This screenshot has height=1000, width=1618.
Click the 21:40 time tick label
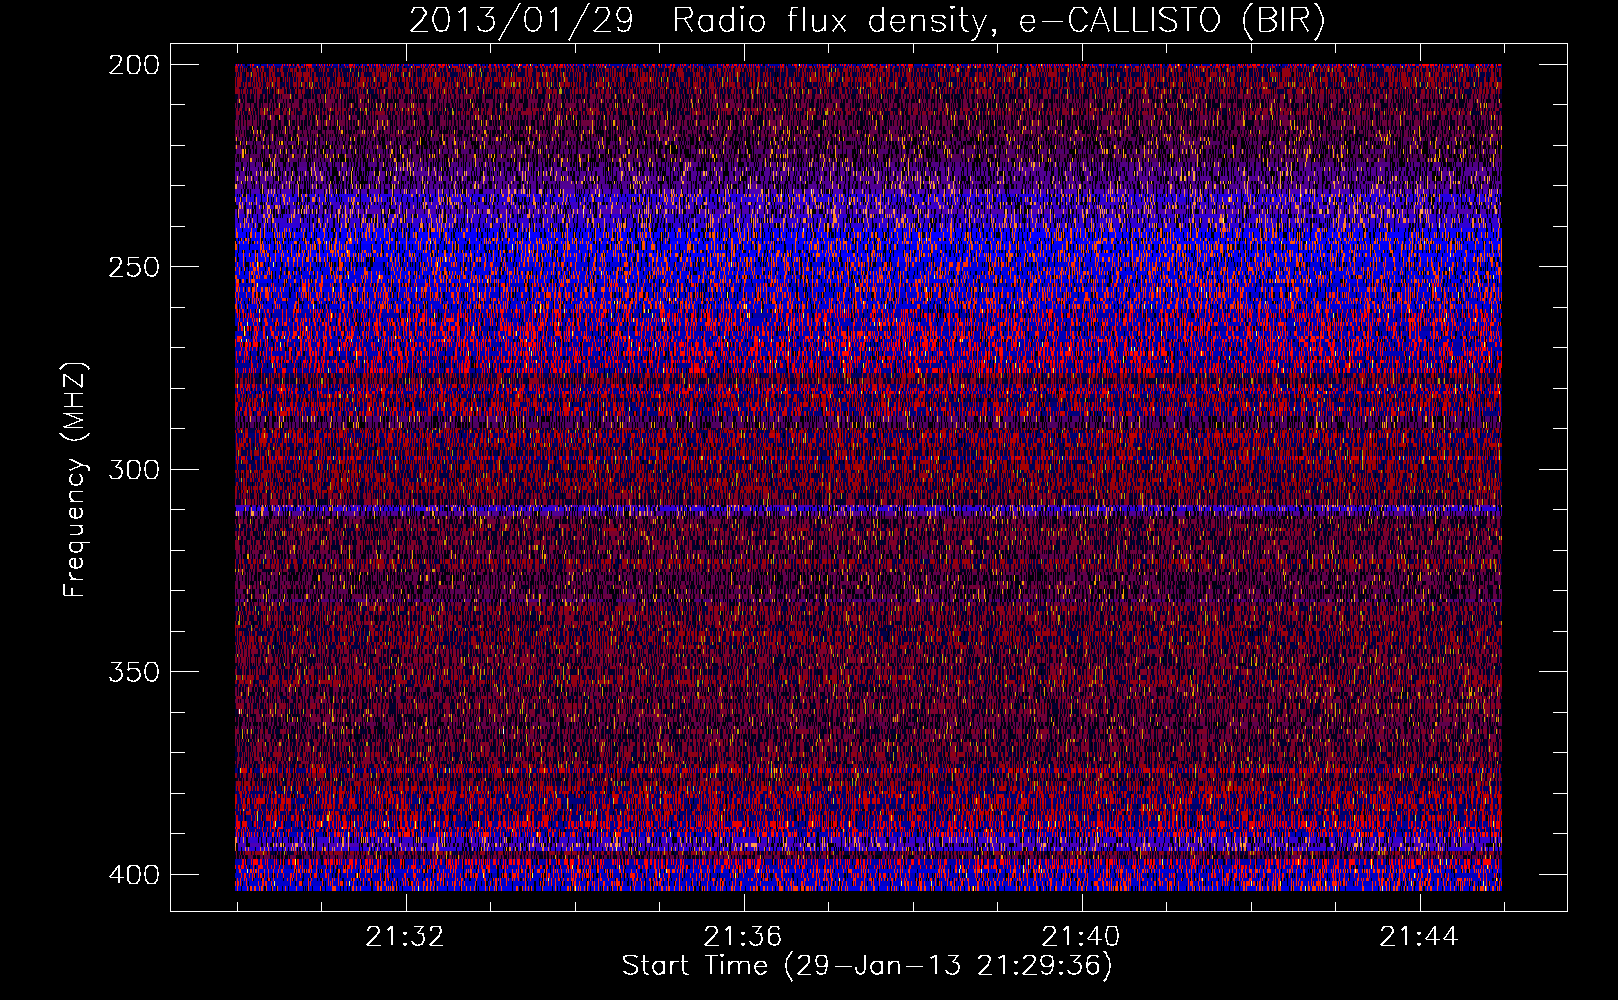(x=1081, y=937)
